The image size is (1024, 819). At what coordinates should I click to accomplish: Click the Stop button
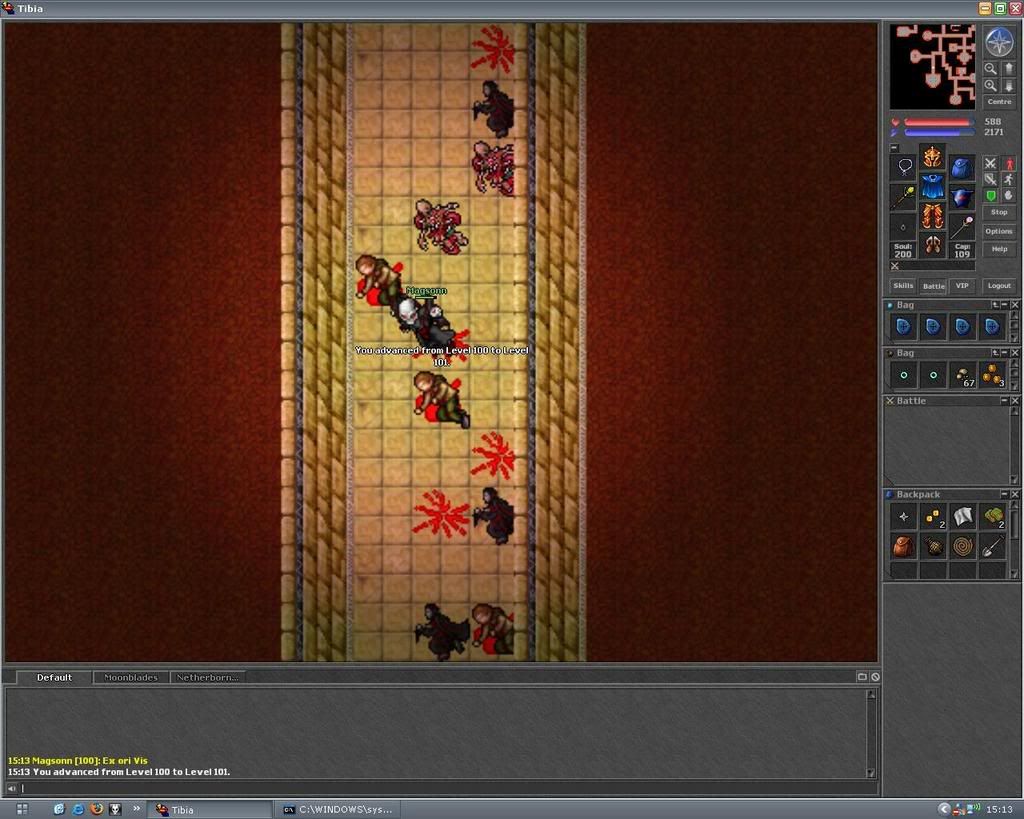[x=999, y=212]
